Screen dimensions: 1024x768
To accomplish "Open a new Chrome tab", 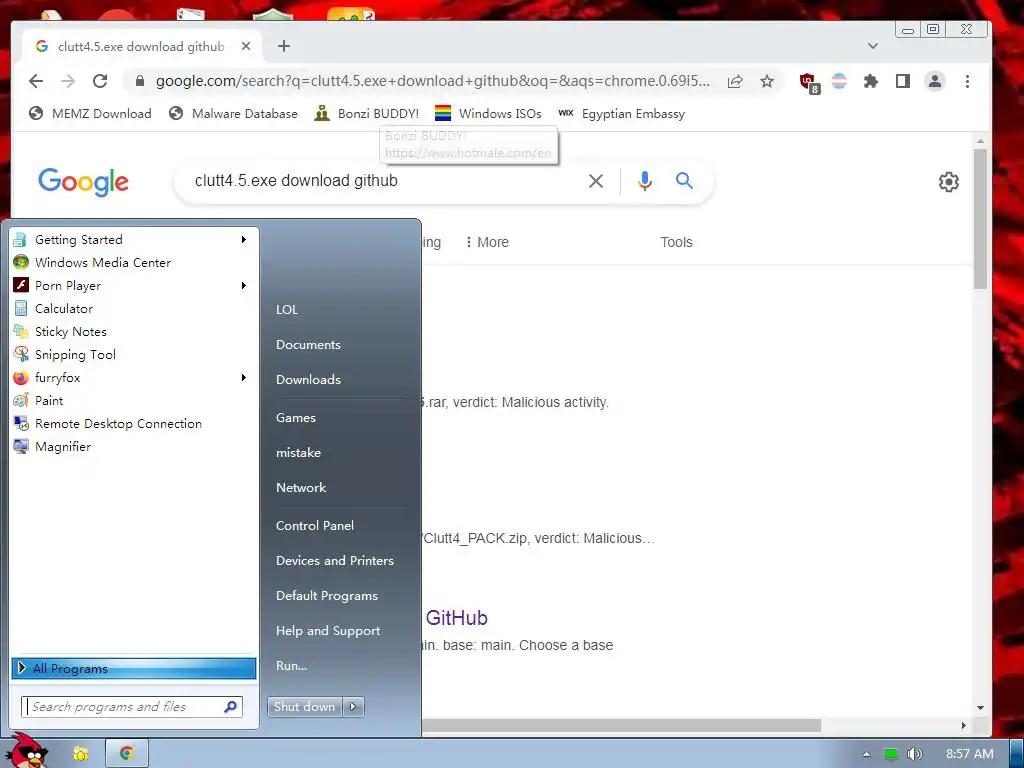I will (x=283, y=46).
